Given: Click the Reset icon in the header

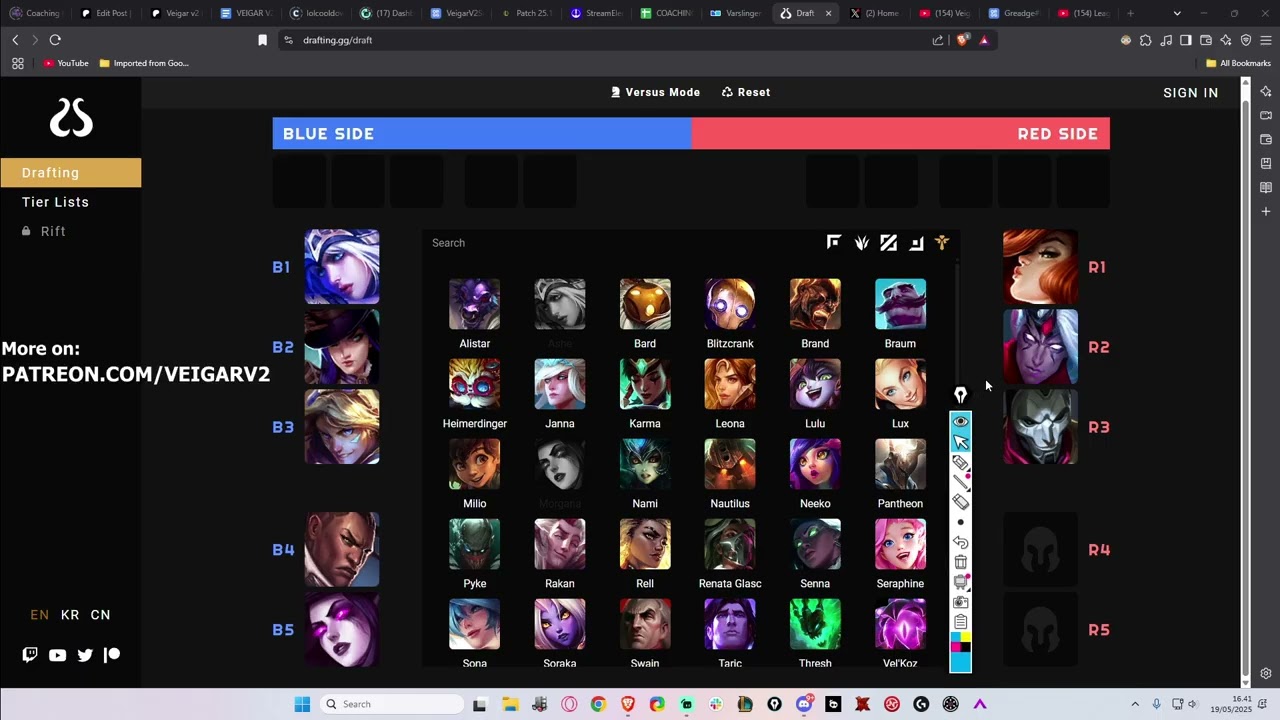Looking at the screenshot, I should [727, 92].
